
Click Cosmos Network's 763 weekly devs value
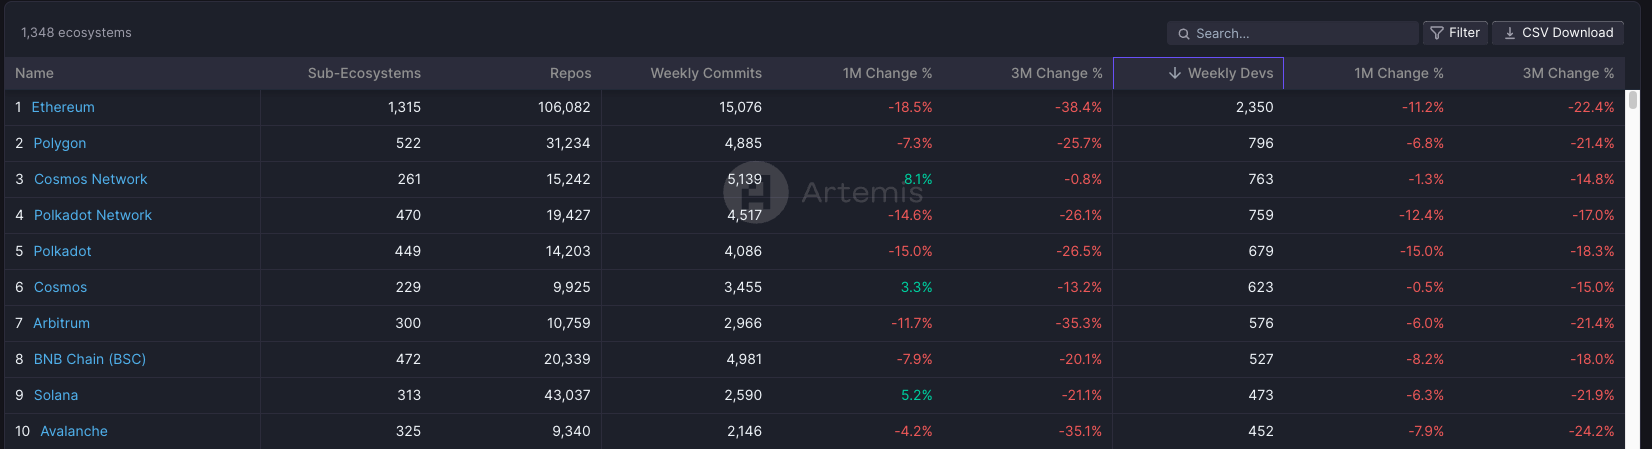point(1261,179)
